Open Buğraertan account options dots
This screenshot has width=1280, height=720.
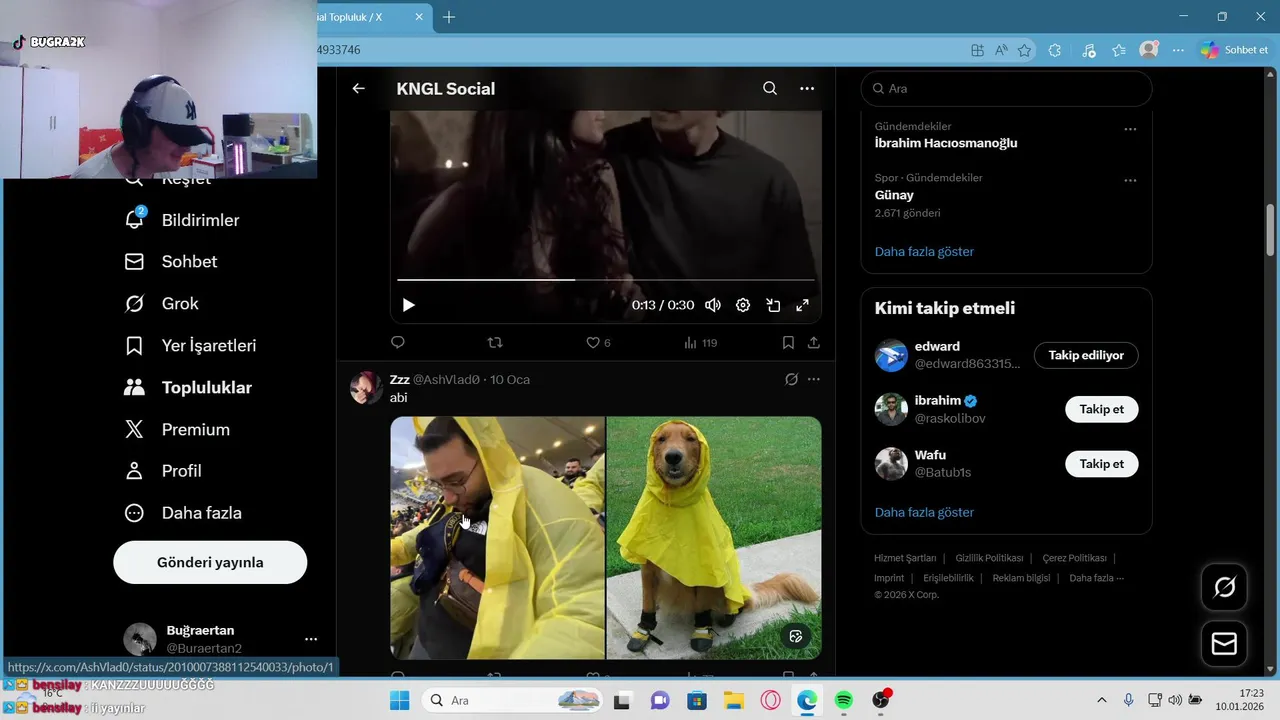(311, 639)
